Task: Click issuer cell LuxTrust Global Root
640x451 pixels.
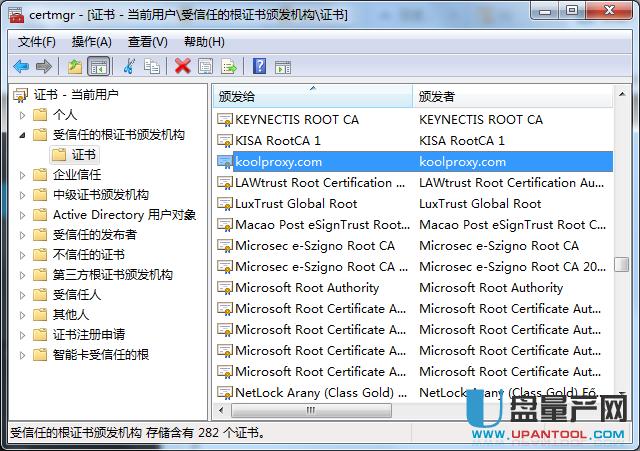Action: [480, 204]
